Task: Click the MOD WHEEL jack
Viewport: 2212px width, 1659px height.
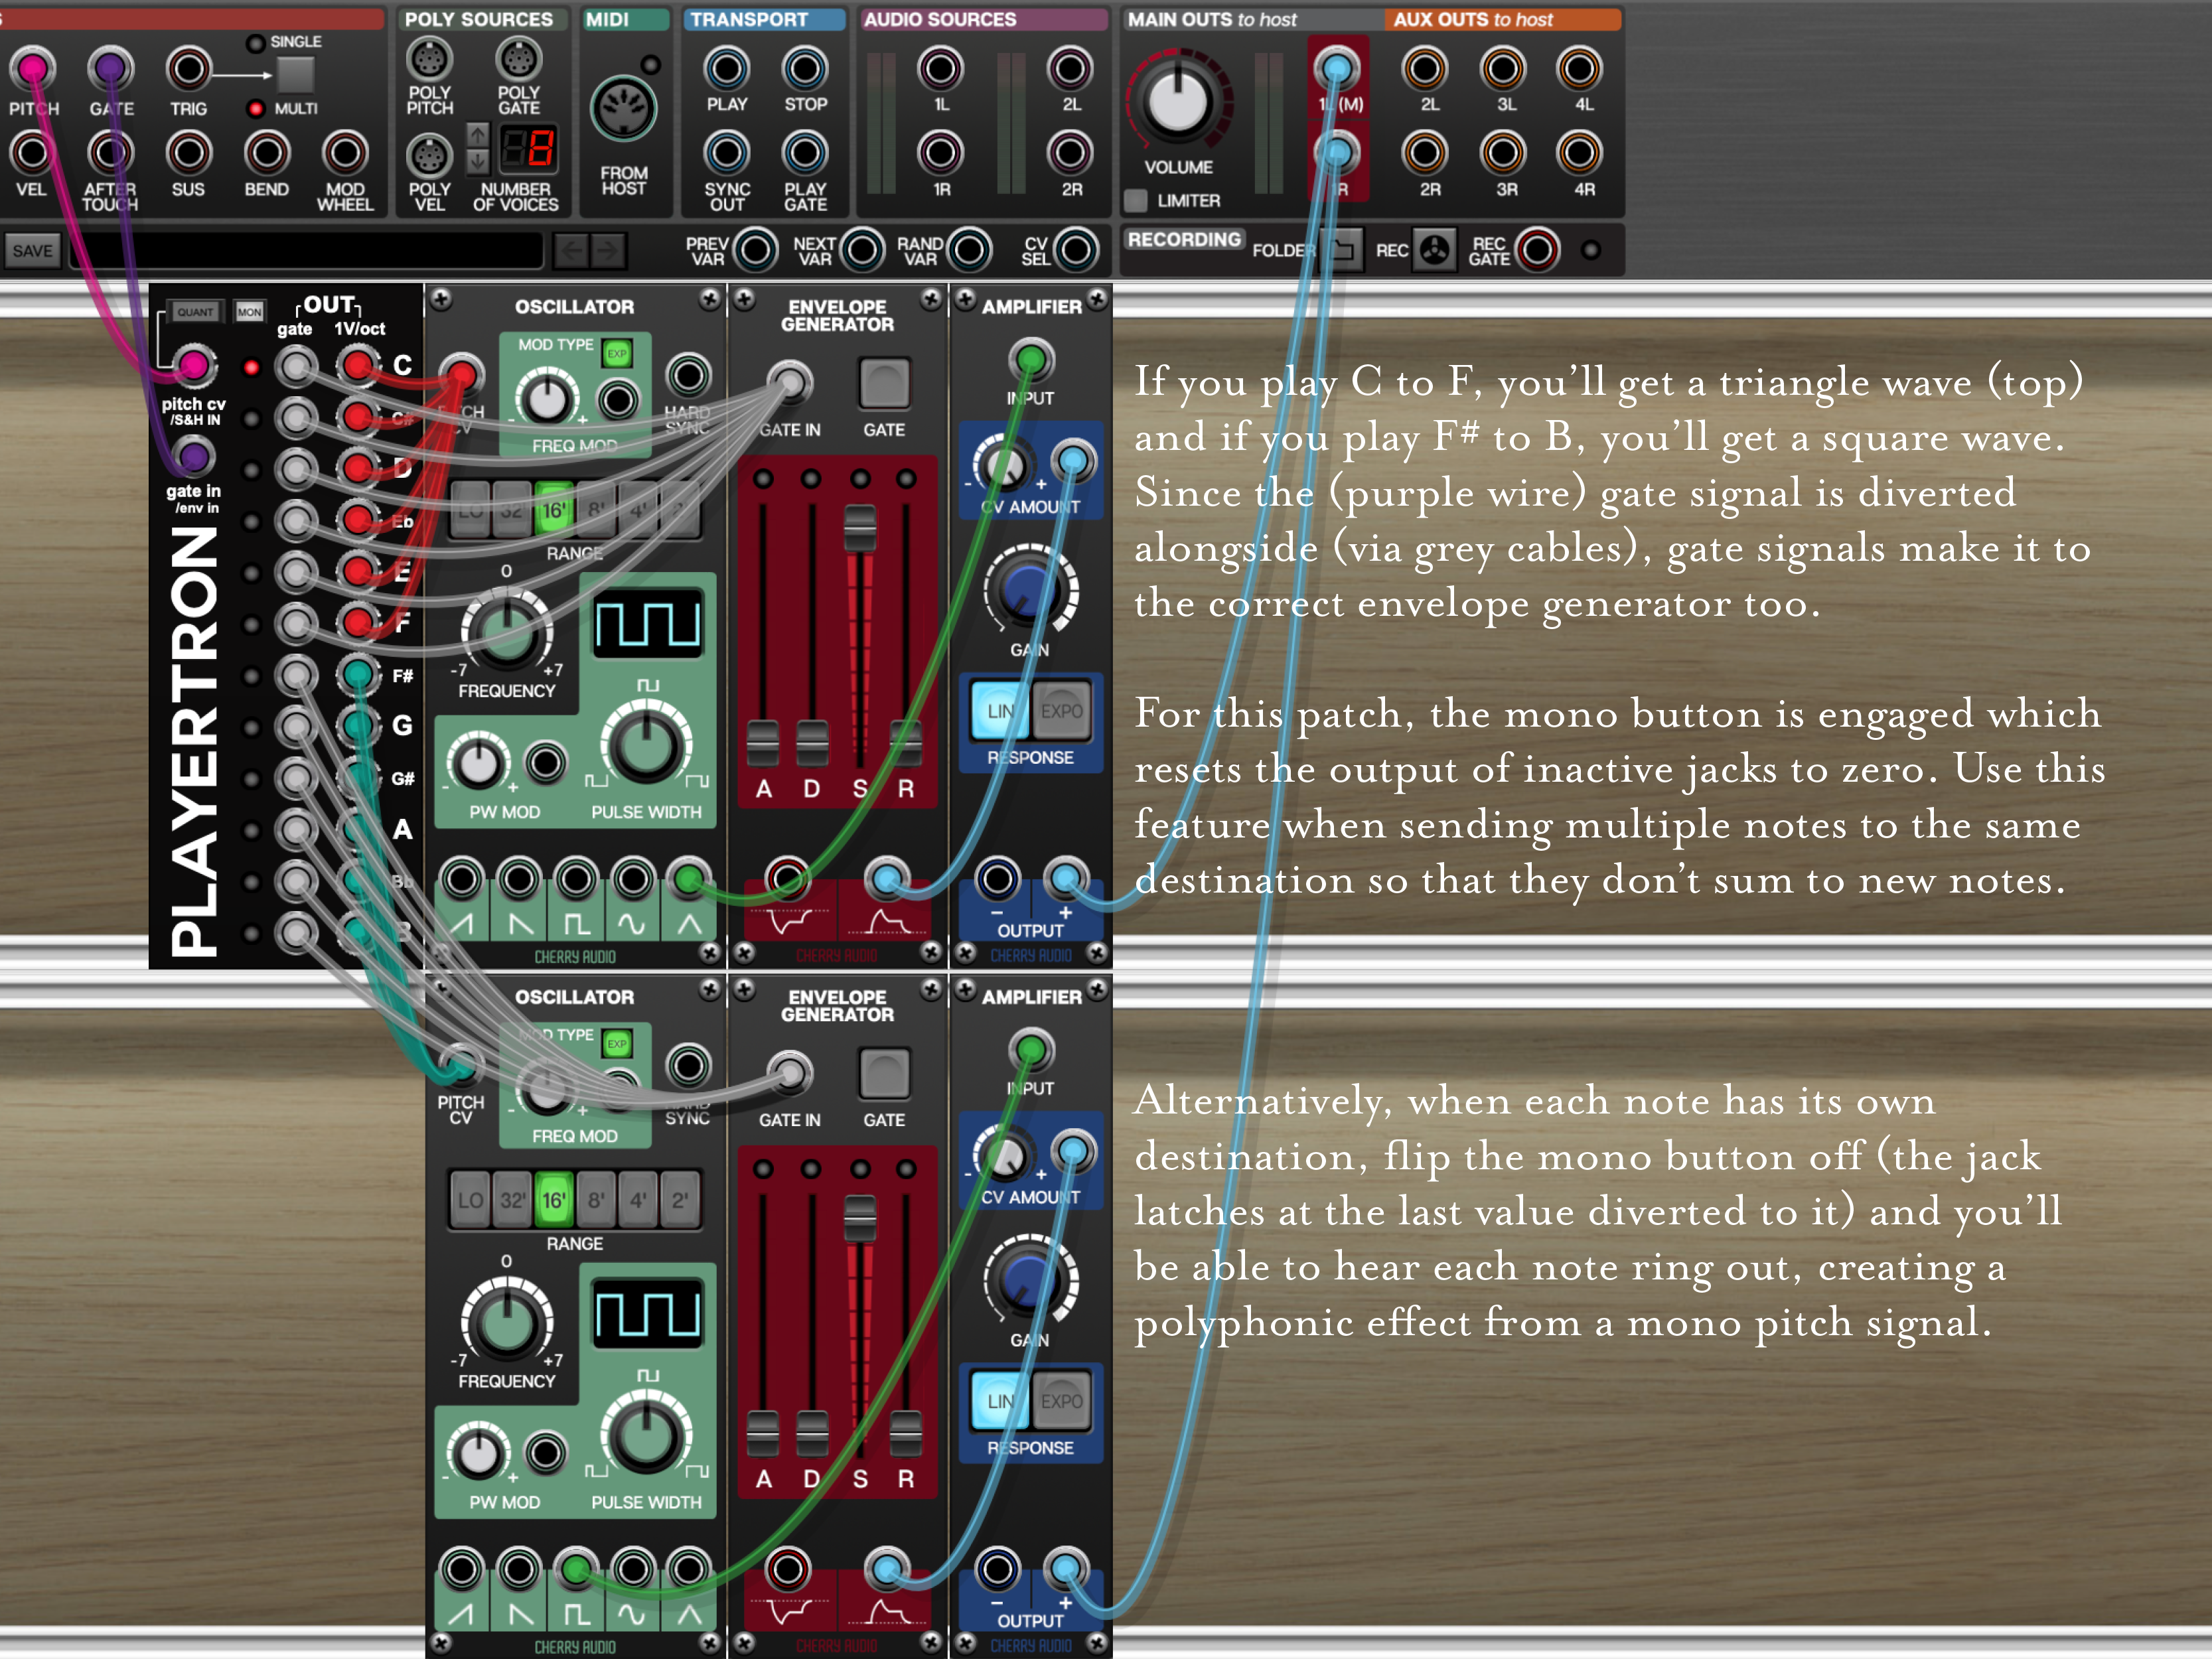Action: 344,153
